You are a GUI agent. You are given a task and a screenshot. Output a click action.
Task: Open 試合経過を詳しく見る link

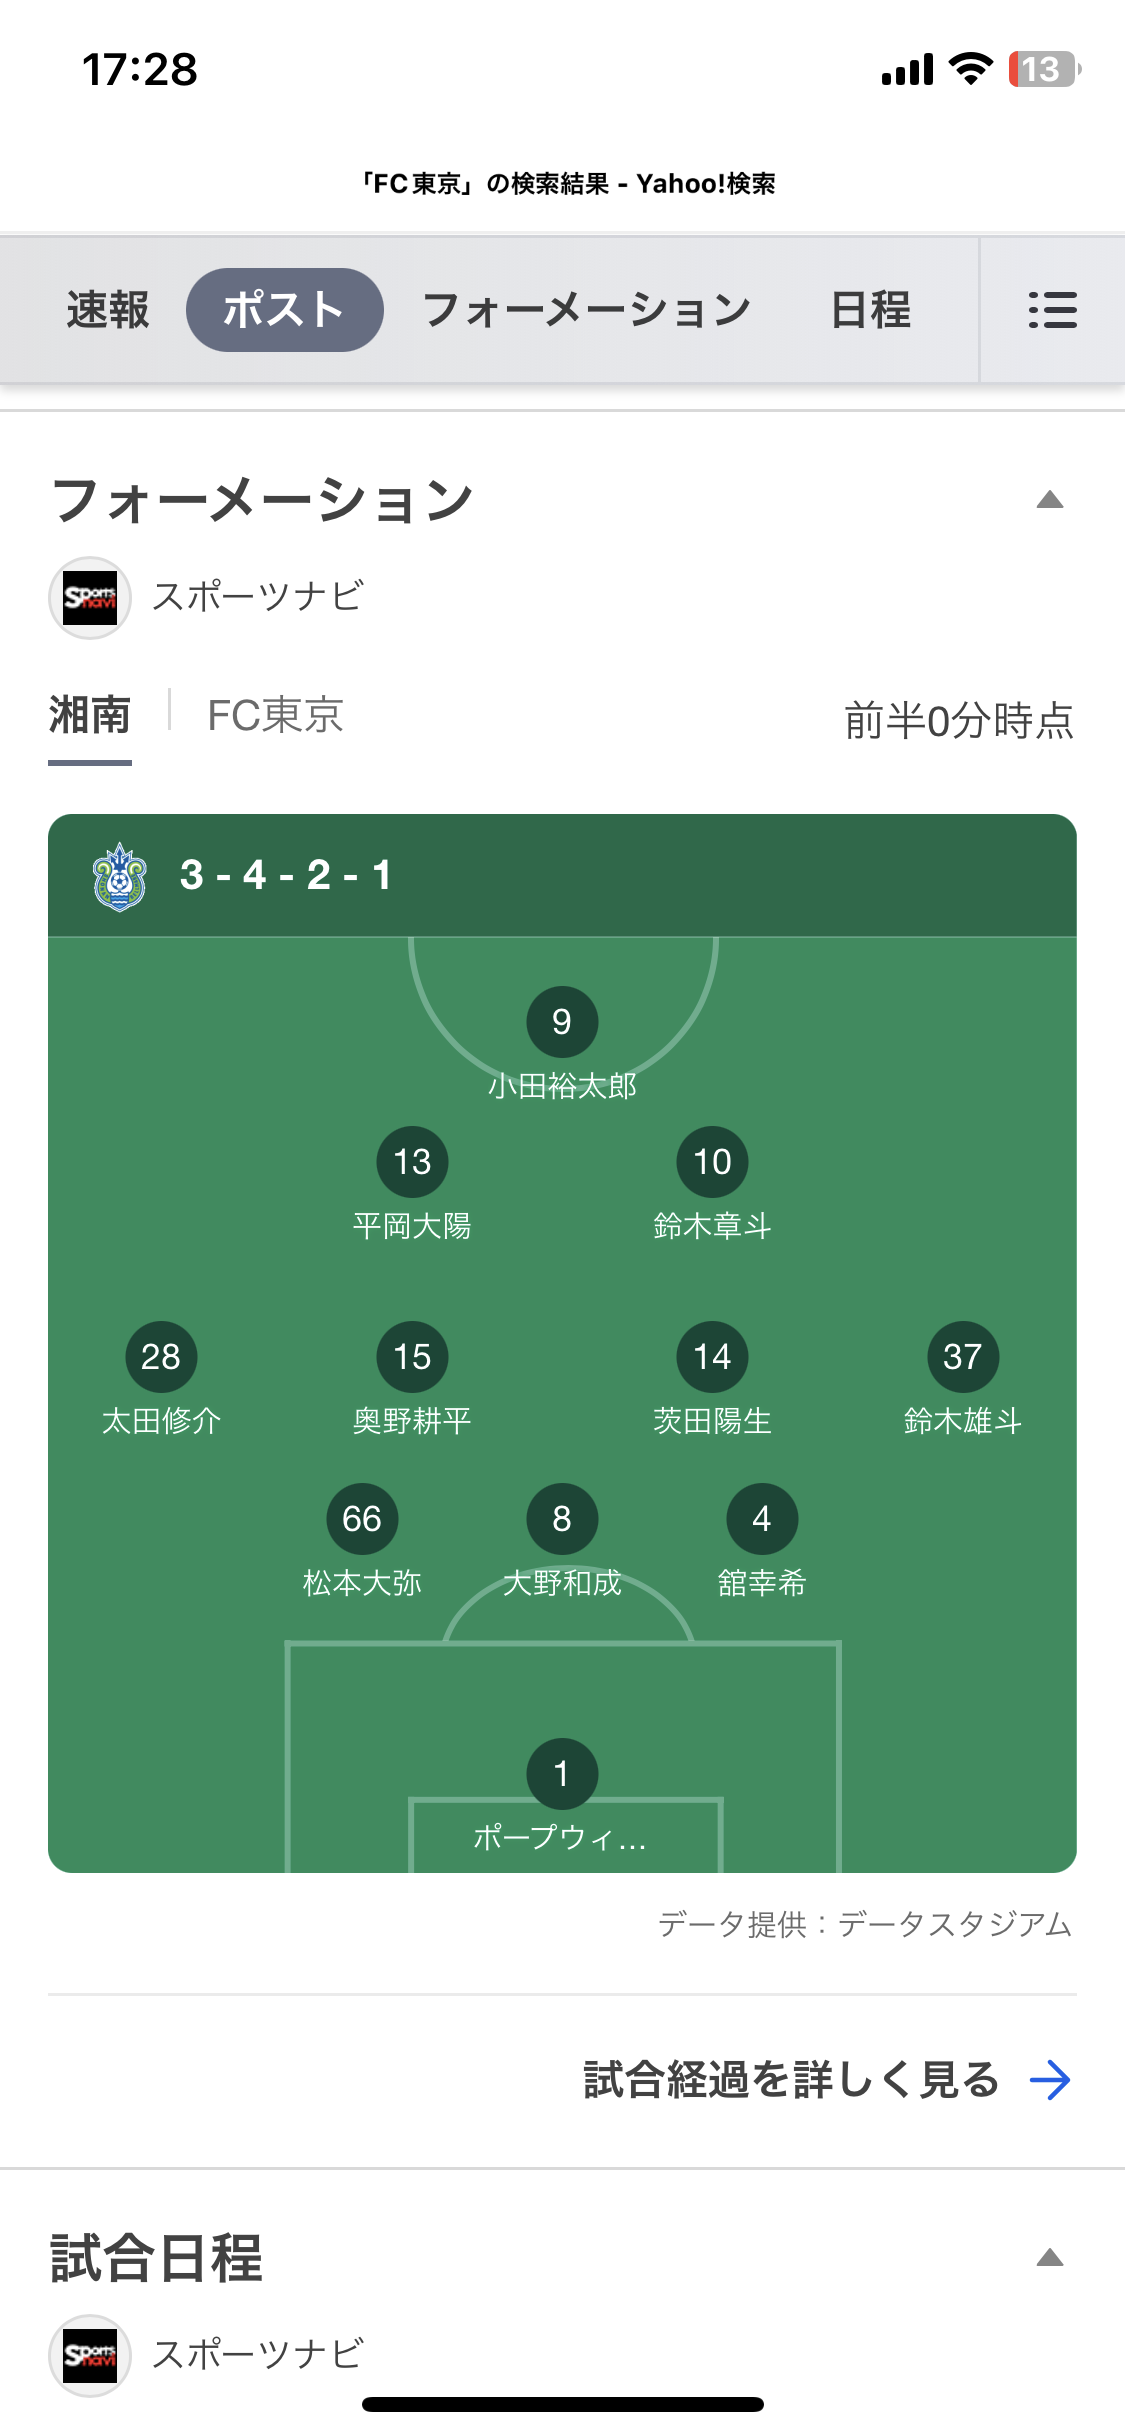coord(791,2080)
